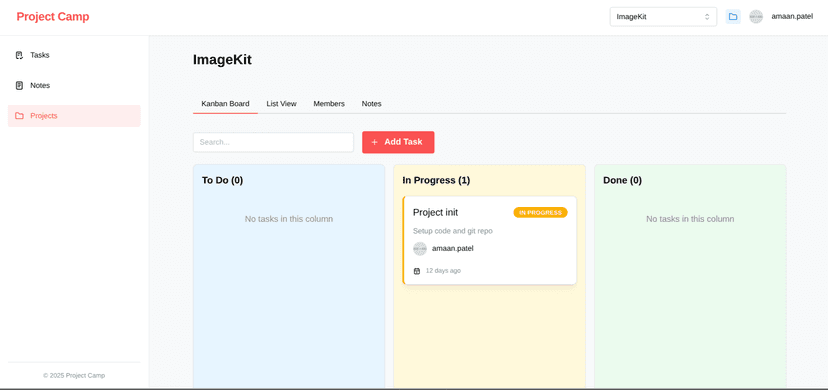This screenshot has width=828, height=390.
Task: Click the blue folder icon in header
Action: pyautogui.click(x=733, y=17)
